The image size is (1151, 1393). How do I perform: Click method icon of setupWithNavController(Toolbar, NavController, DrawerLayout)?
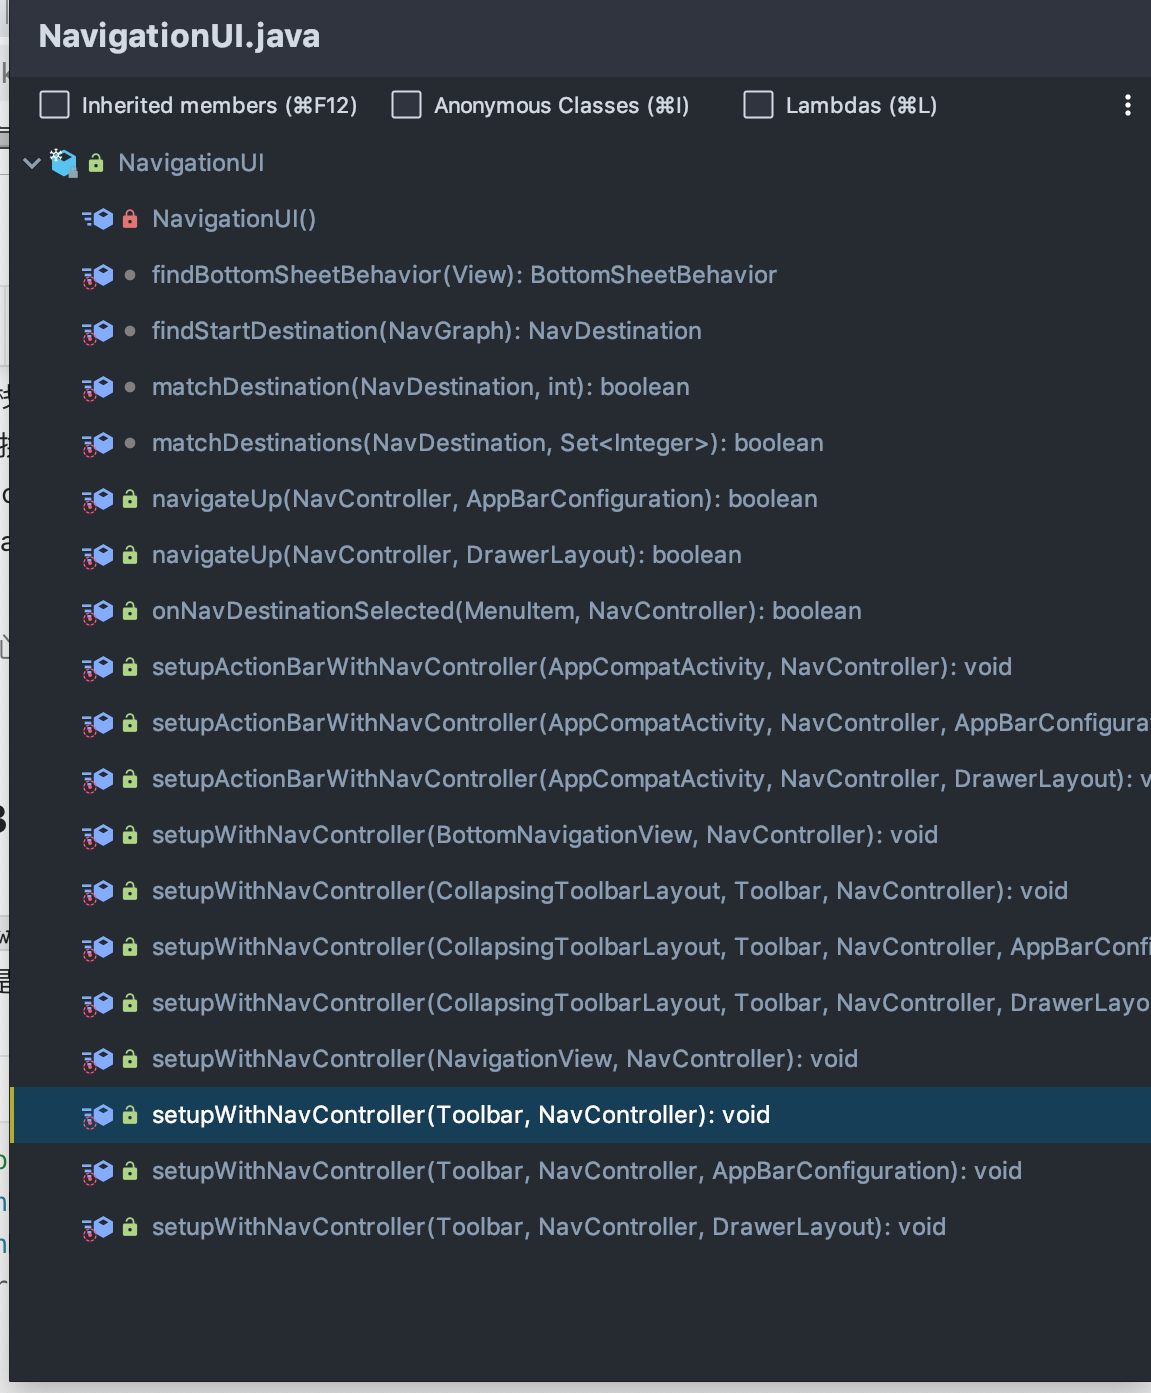pyautogui.click(x=98, y=1227)
